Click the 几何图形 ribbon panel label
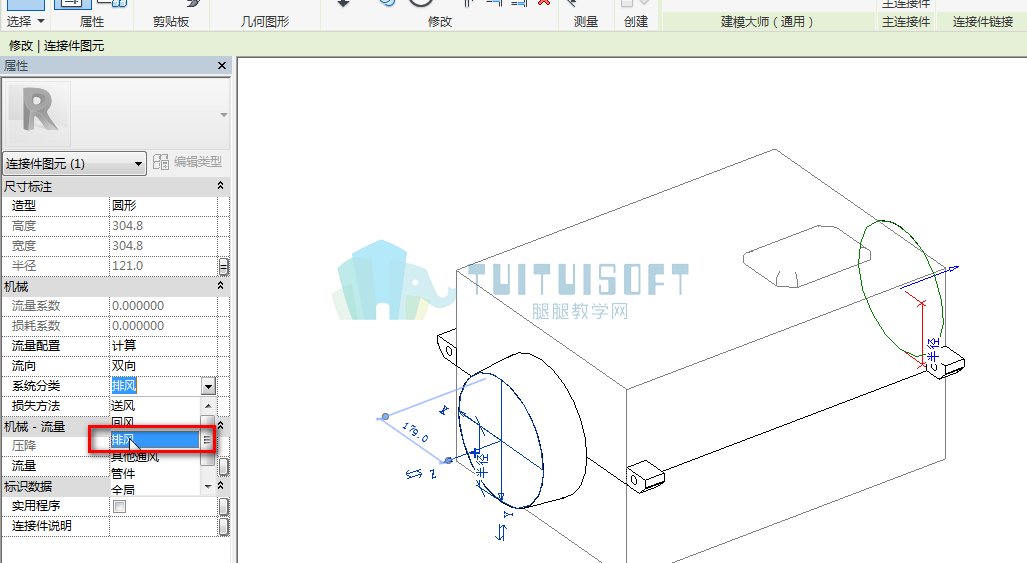The image size is (1027, 563). pyautogui.click(x=265, y=22)
